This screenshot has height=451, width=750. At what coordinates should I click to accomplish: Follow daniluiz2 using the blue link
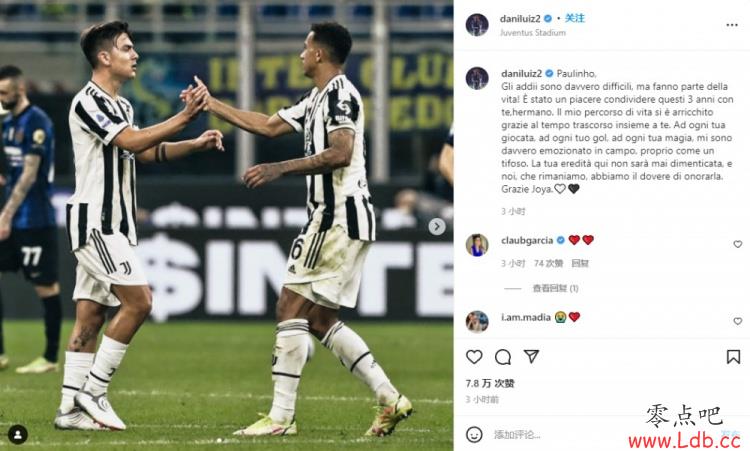[x=574, y=18]
